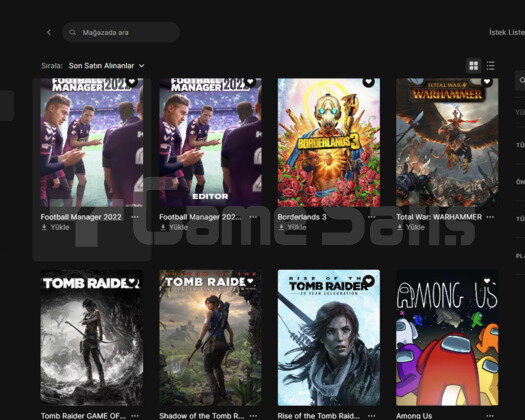Switch to grid view
The height and width of the screenshot is (420, 525).
coord(473,66)
